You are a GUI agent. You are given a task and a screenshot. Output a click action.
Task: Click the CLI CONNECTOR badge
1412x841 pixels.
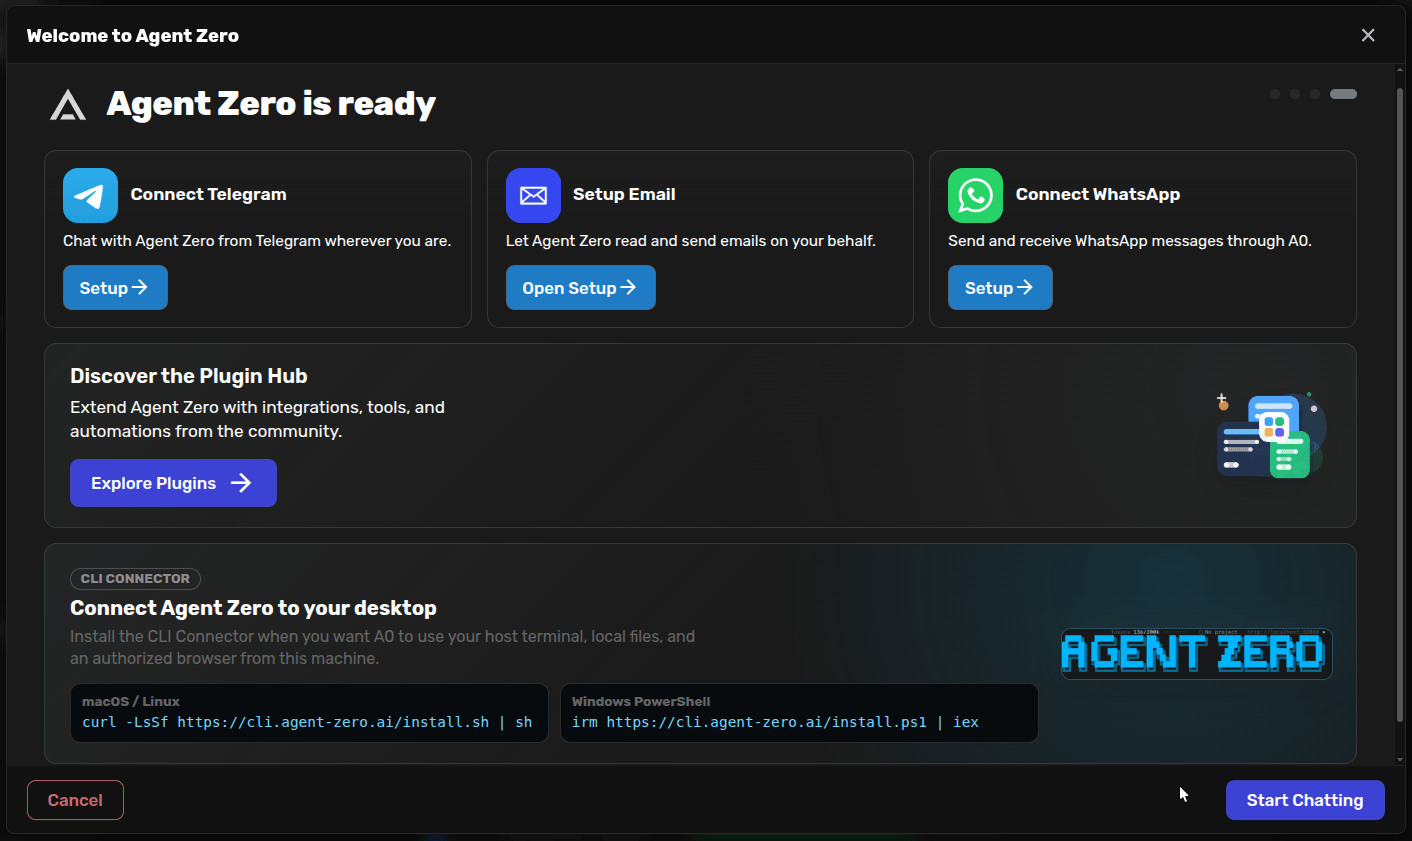(135, 579)
